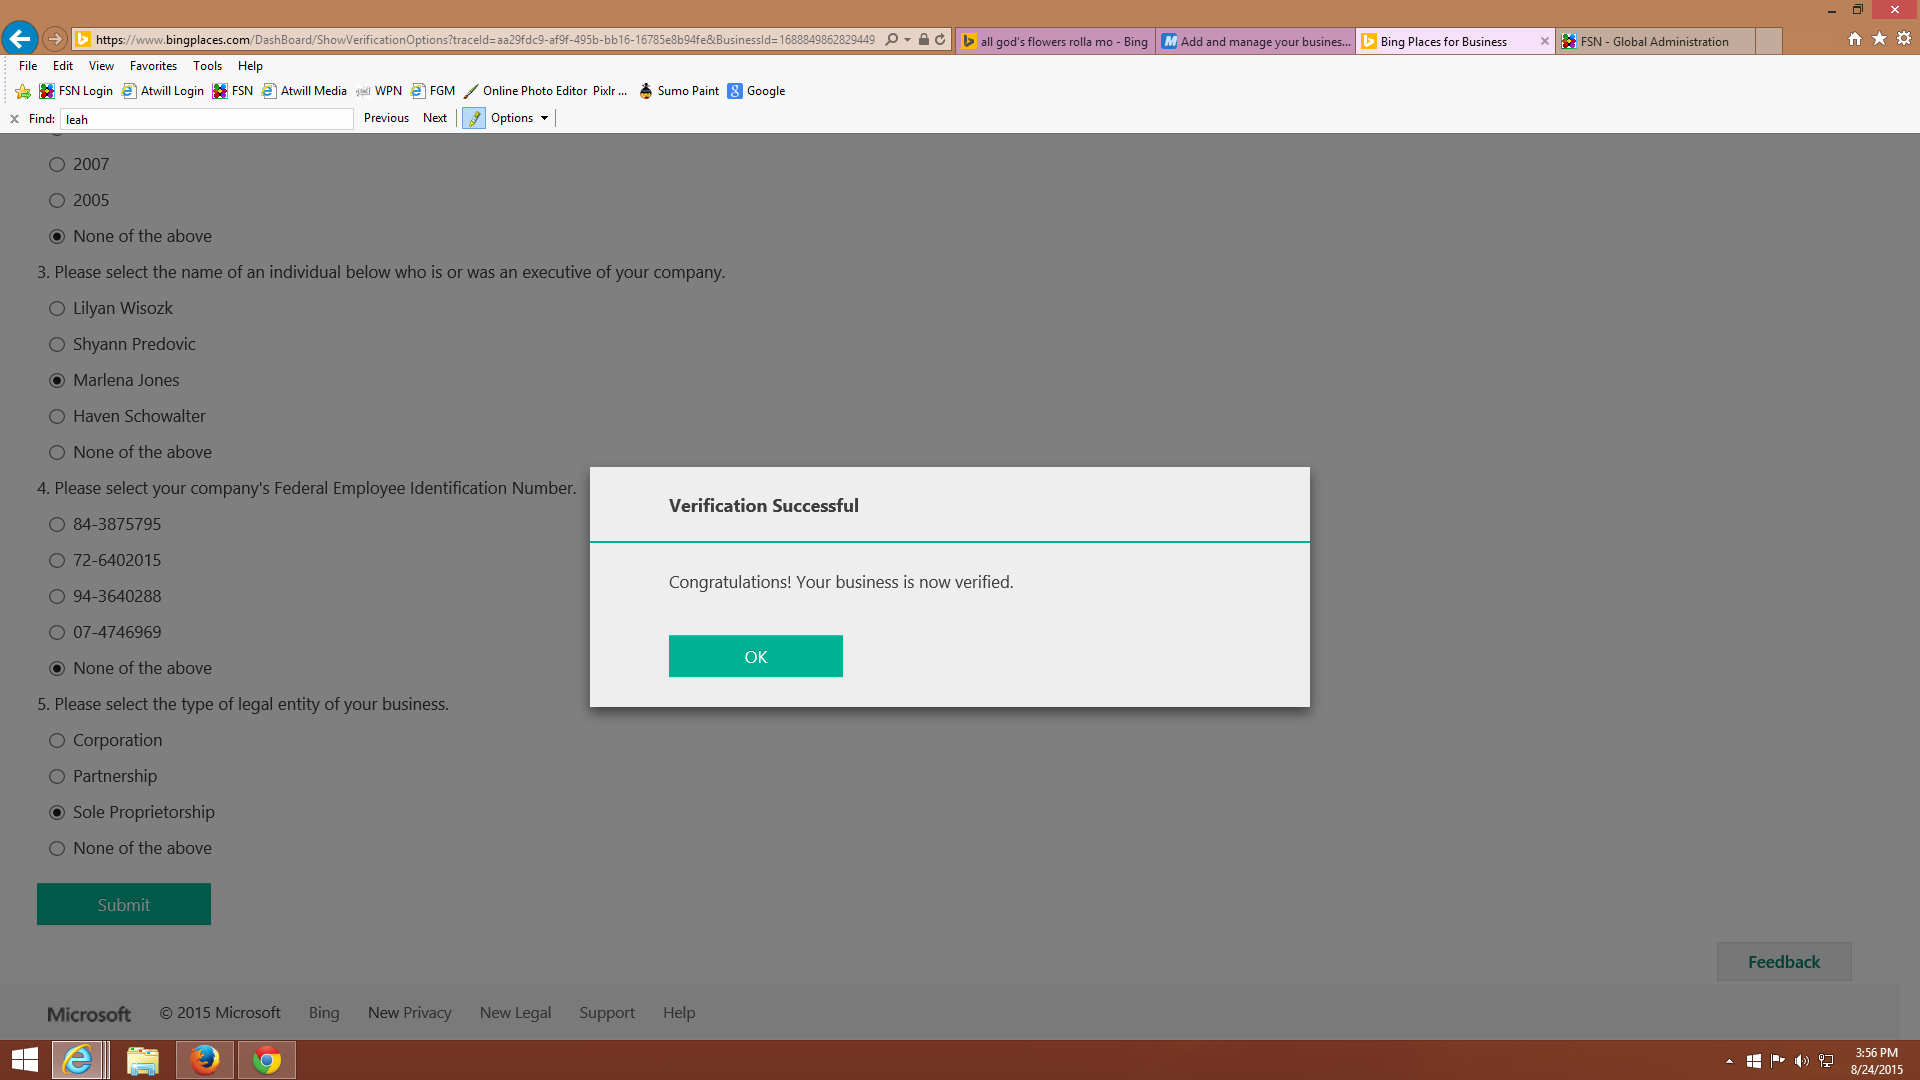Click the find bar highlighter icon
Viewport: 1920px width, 1080px height.
[x=474, y=118]
